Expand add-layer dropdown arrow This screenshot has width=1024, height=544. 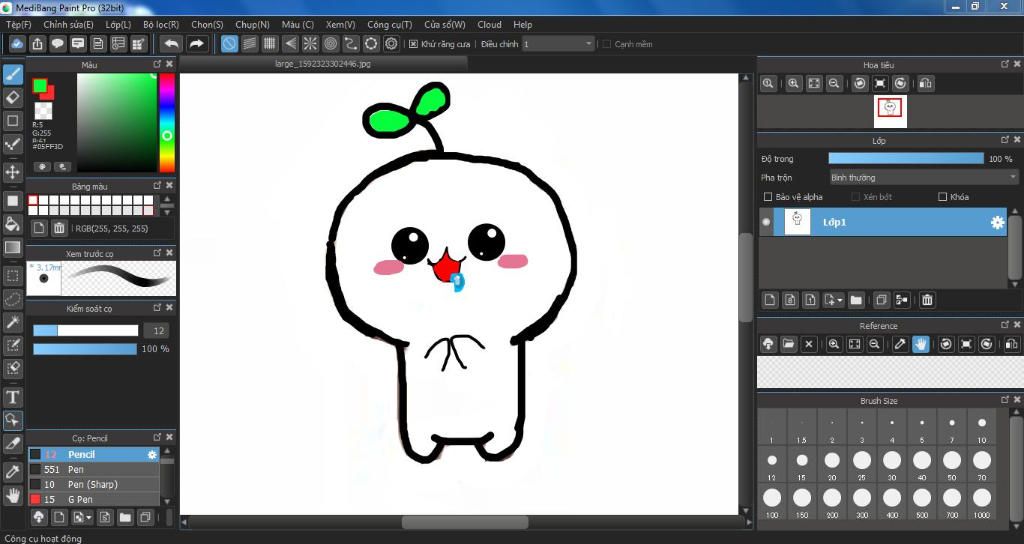(x=839, y=300)
